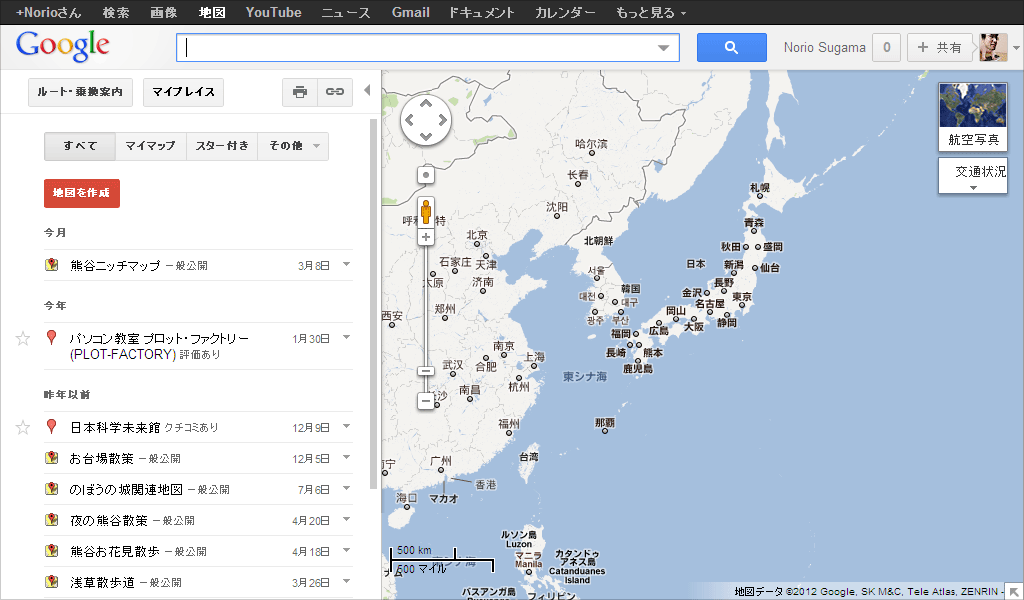Open 画像 in the top bar
Viewport: 1024px width, 600px height.
[x=163, y=12]
